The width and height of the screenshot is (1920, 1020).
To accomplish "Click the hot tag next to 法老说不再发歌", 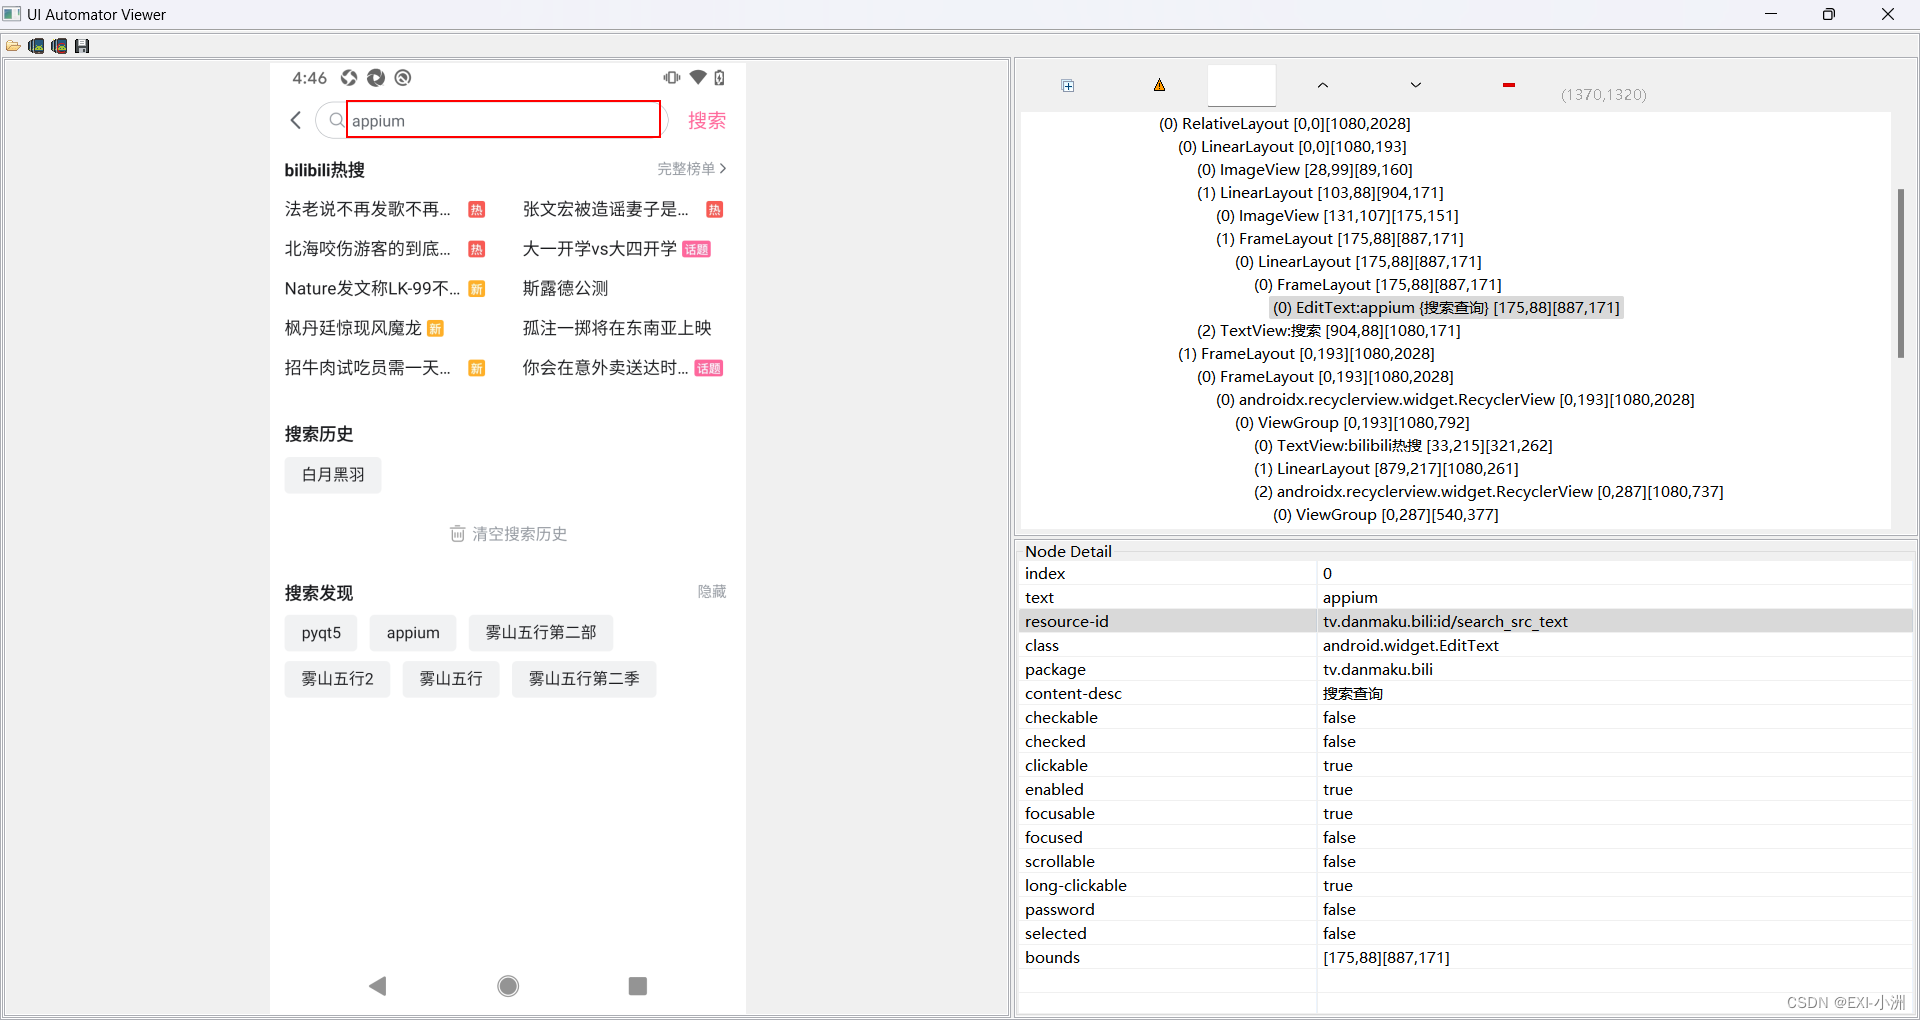I will pos(477,210).
